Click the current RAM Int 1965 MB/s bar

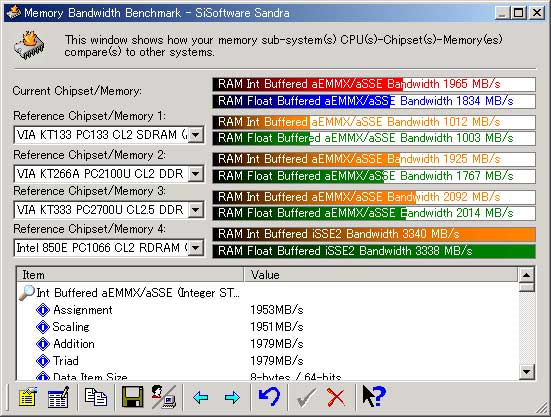[374, 84]
